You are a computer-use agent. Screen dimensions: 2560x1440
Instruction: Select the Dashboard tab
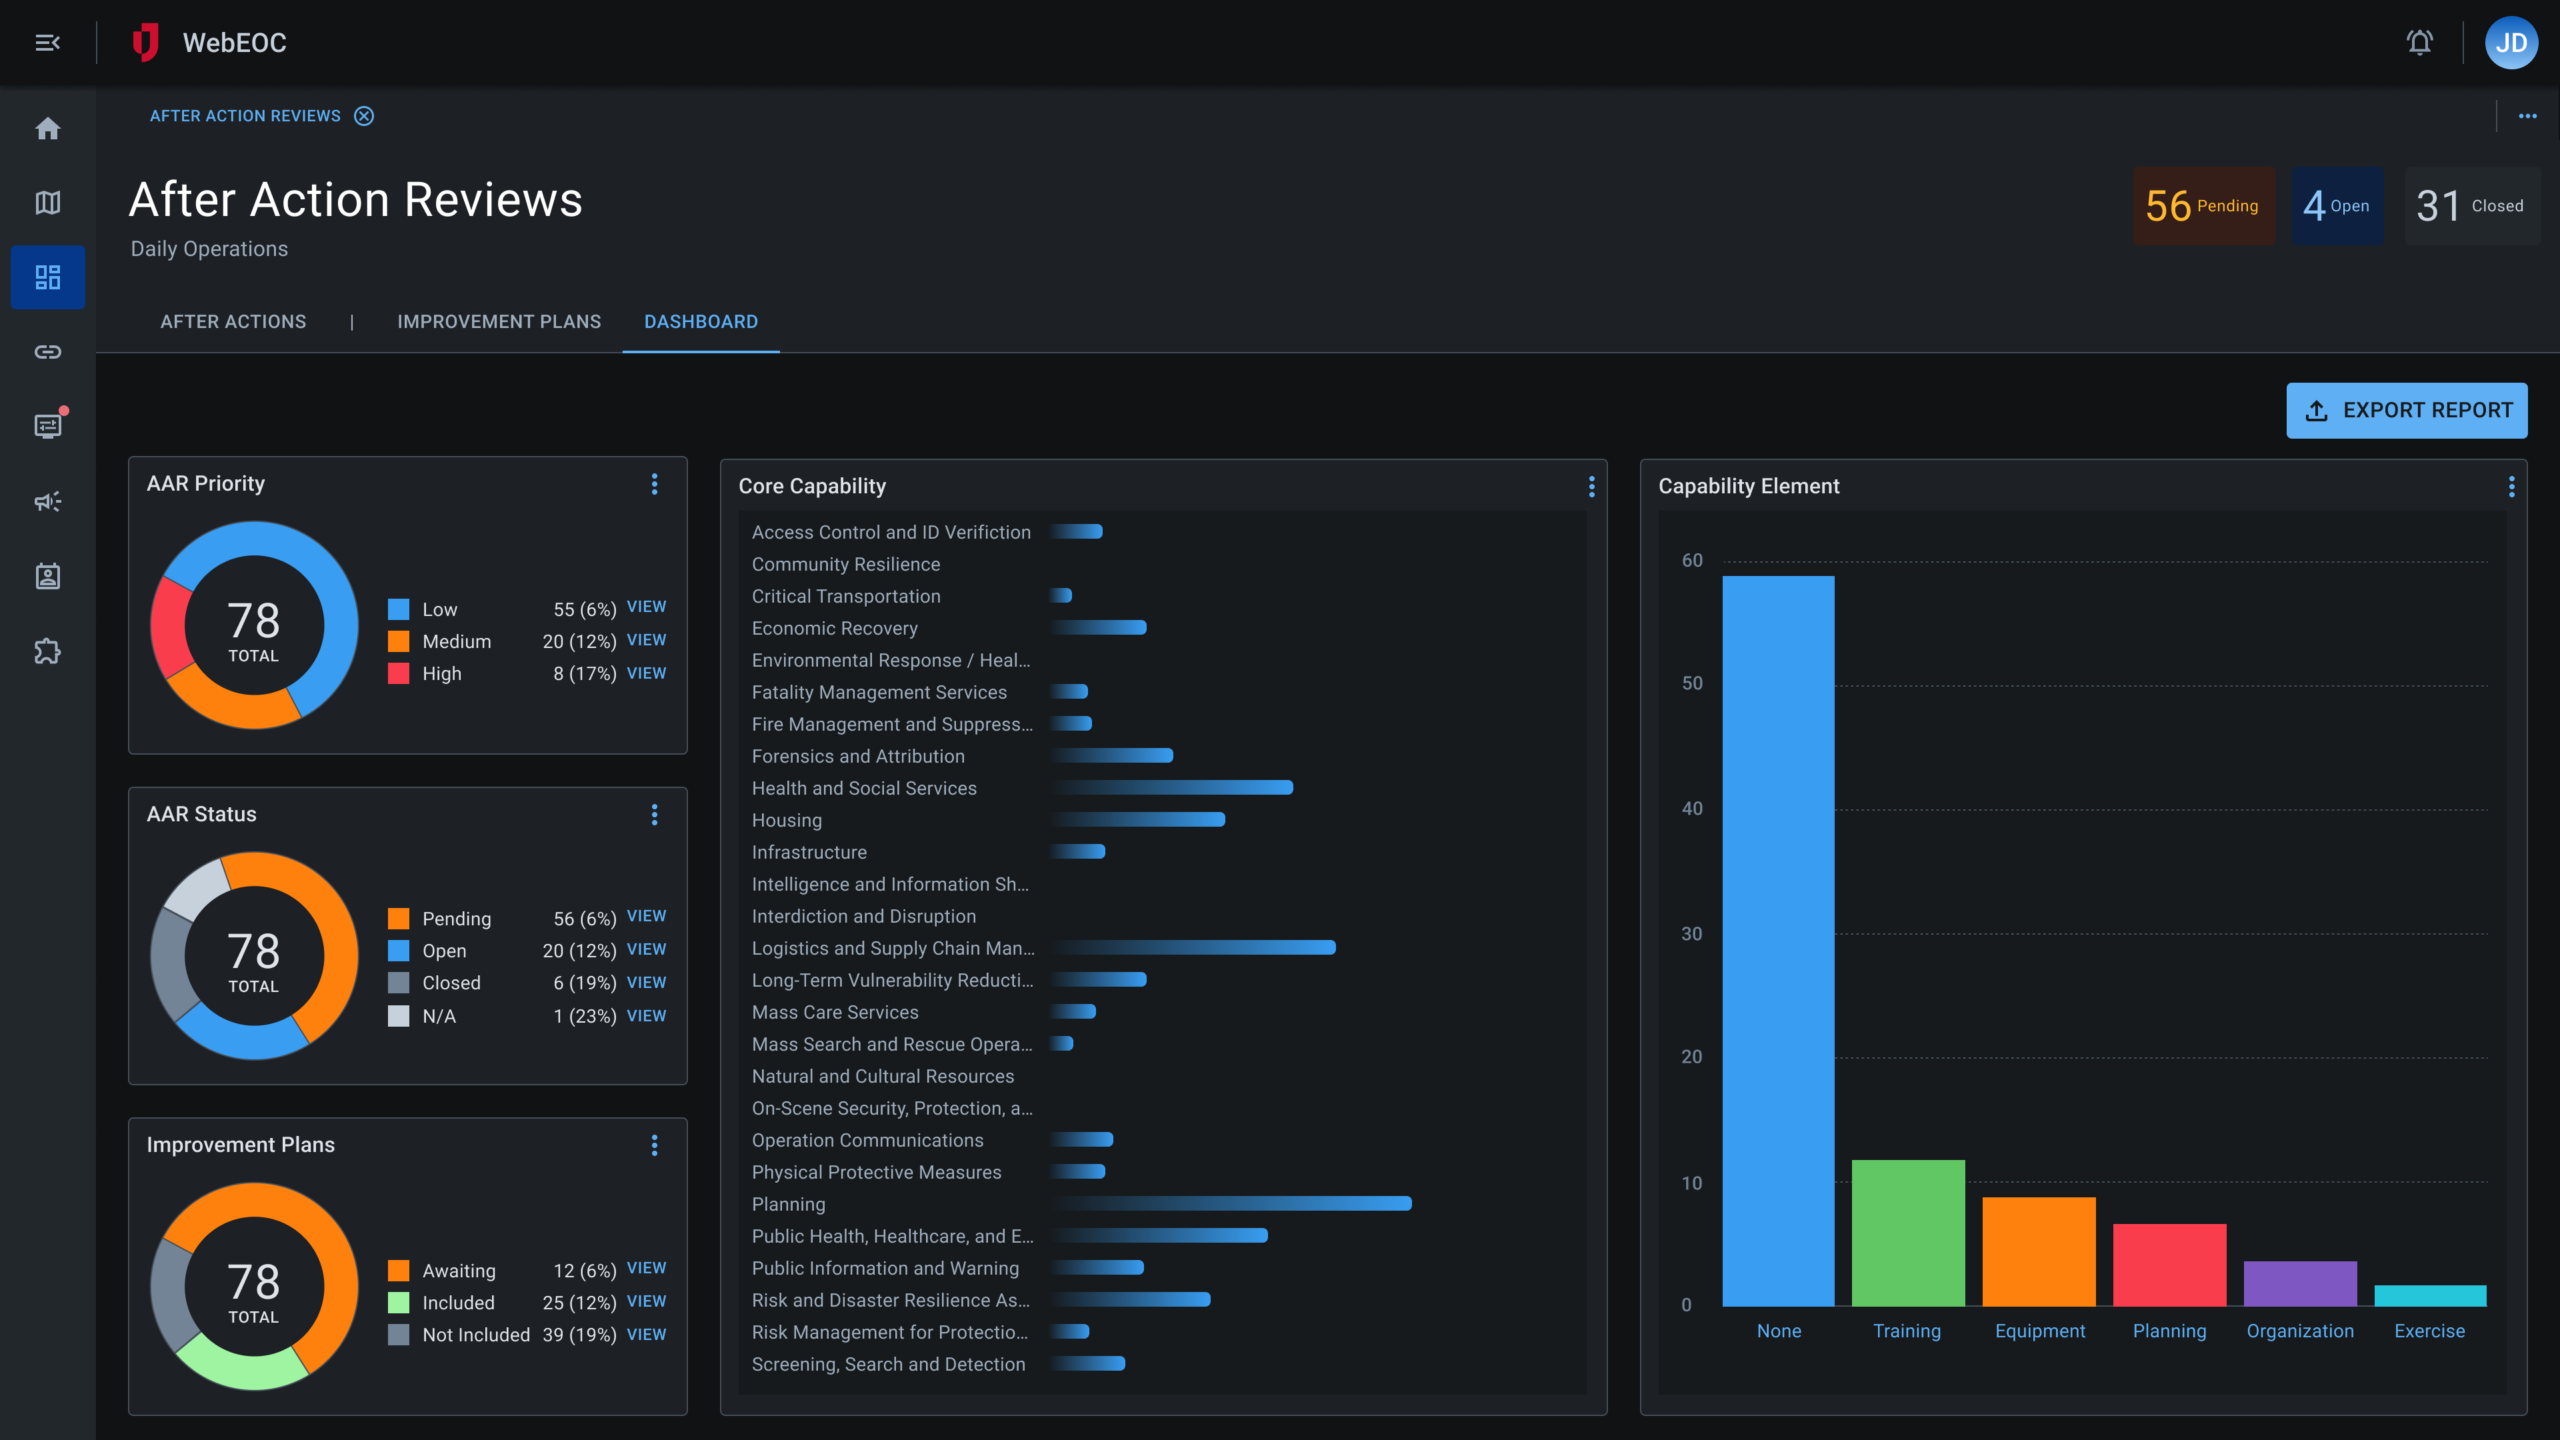click(x=701, y=322)
